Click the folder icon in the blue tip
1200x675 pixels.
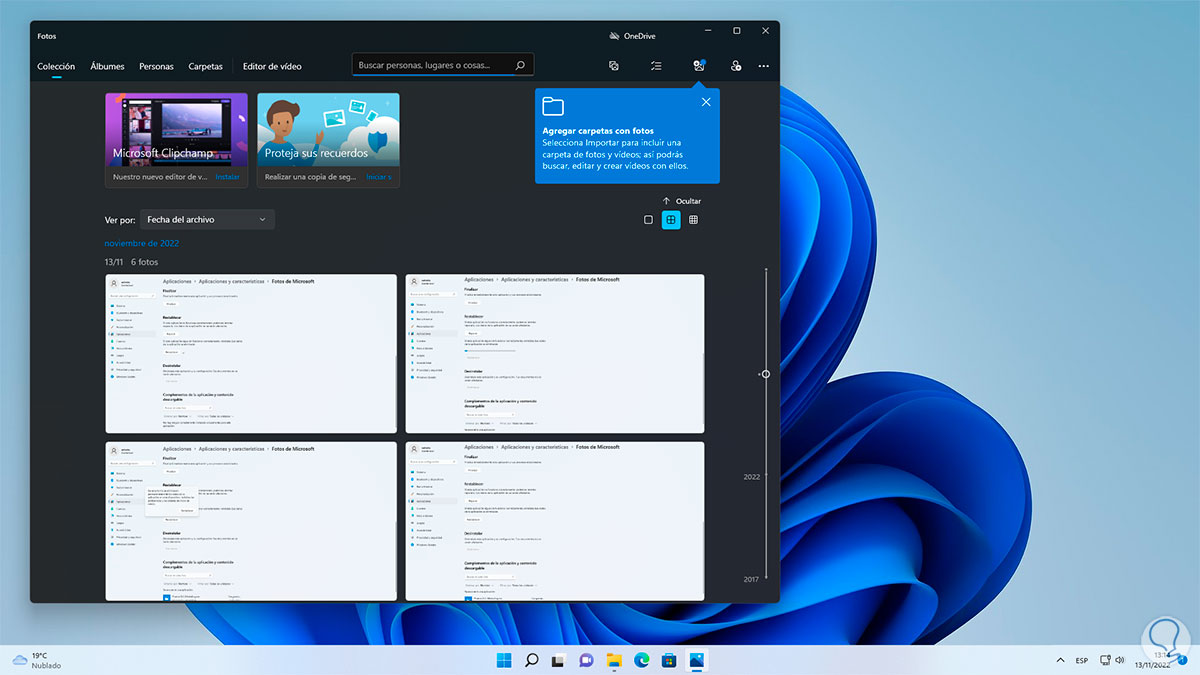tap(553, 106)
